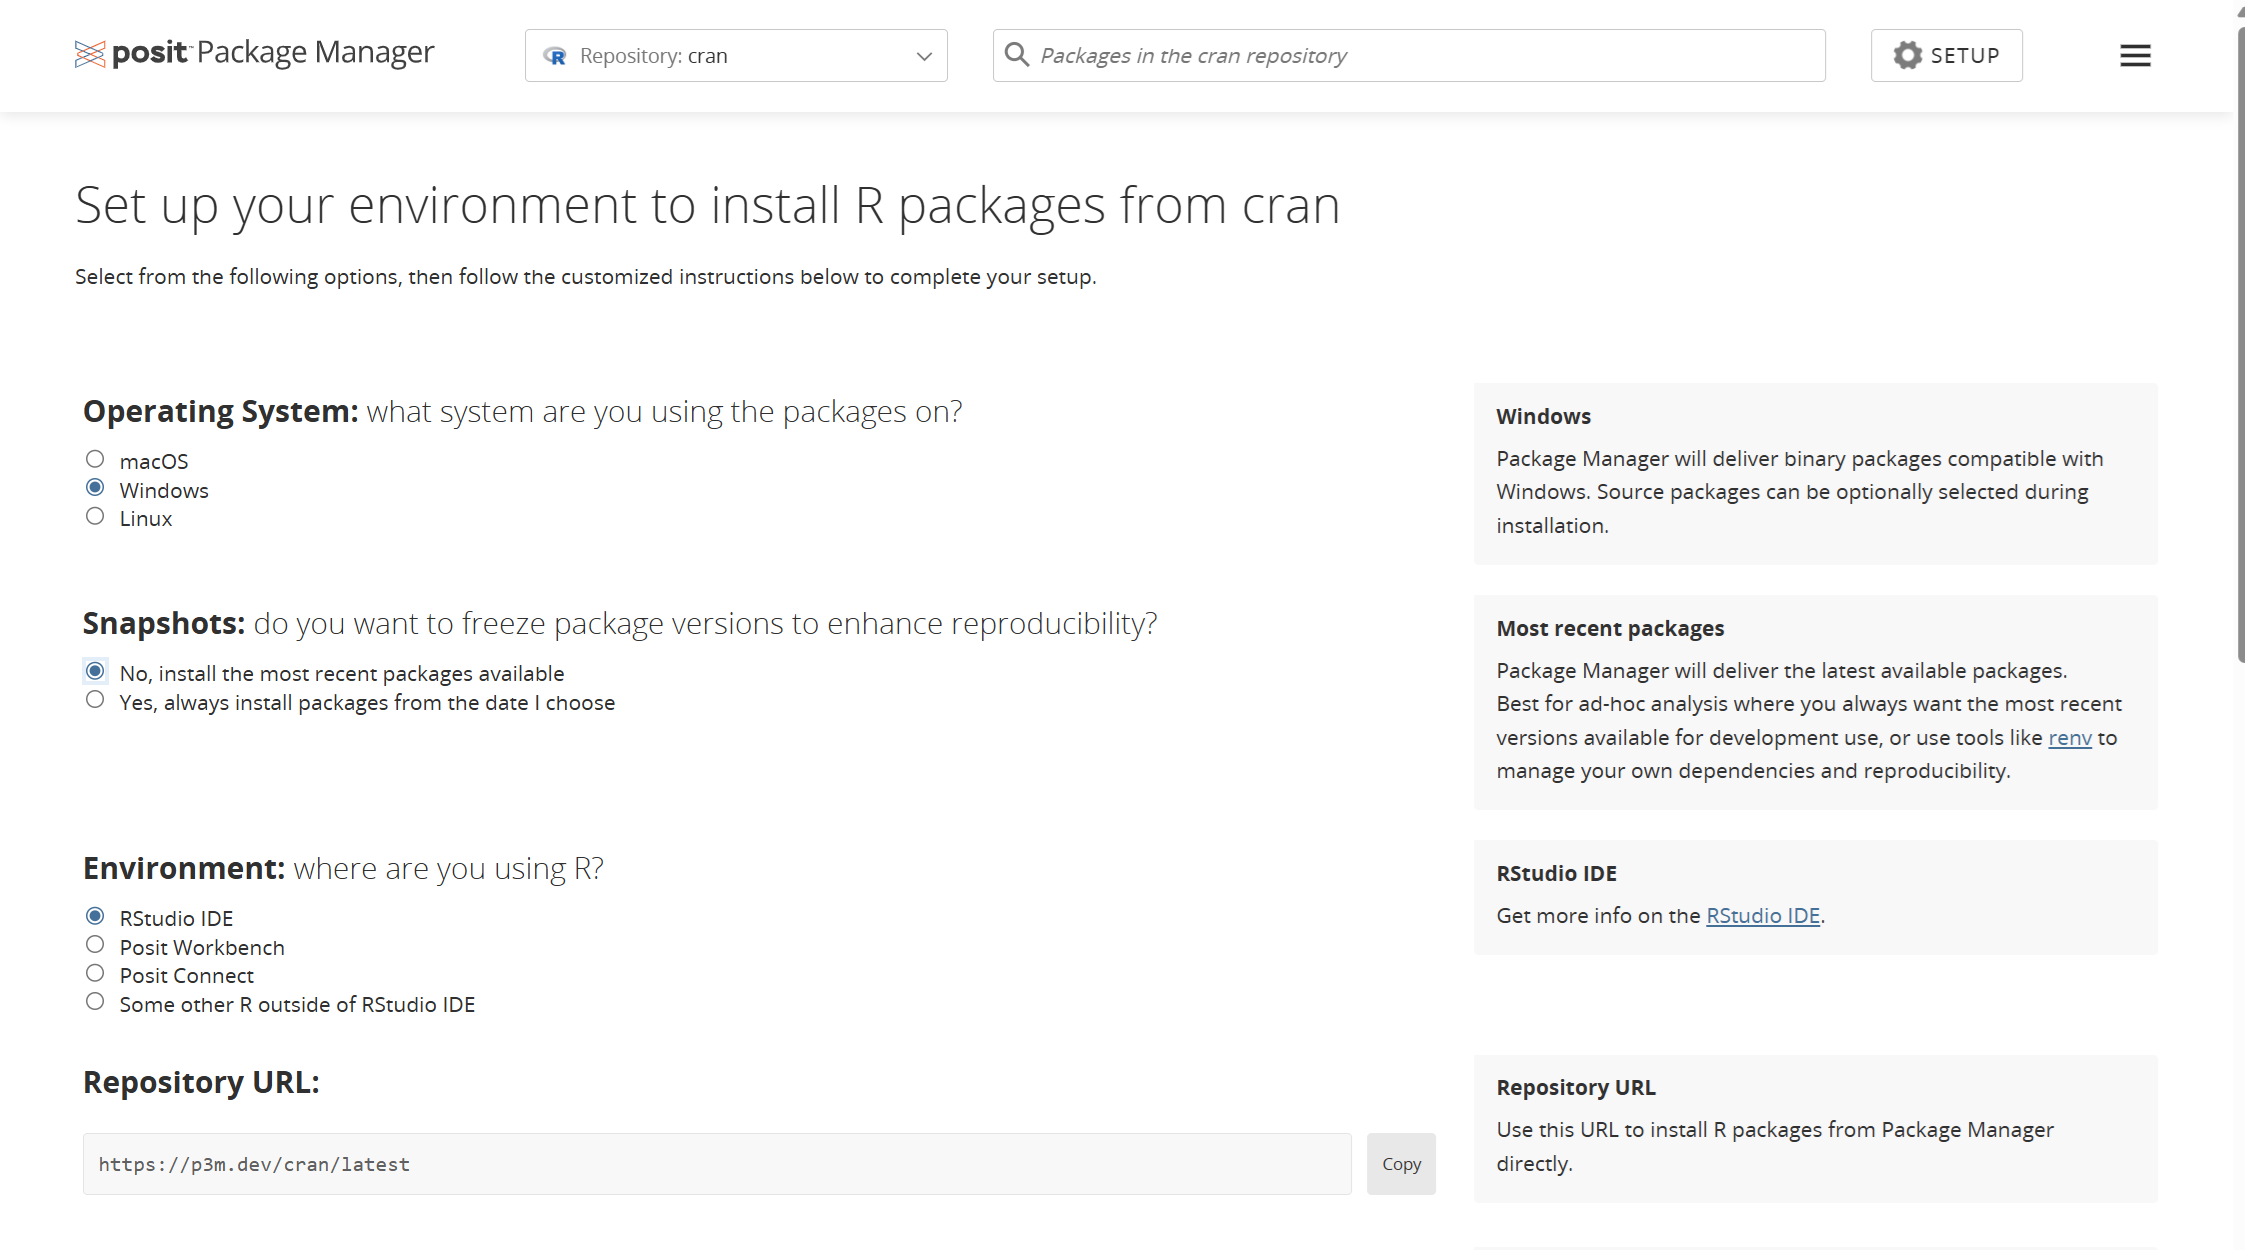
Task: Click the Posit logo icon
Action: pos(89,54)
